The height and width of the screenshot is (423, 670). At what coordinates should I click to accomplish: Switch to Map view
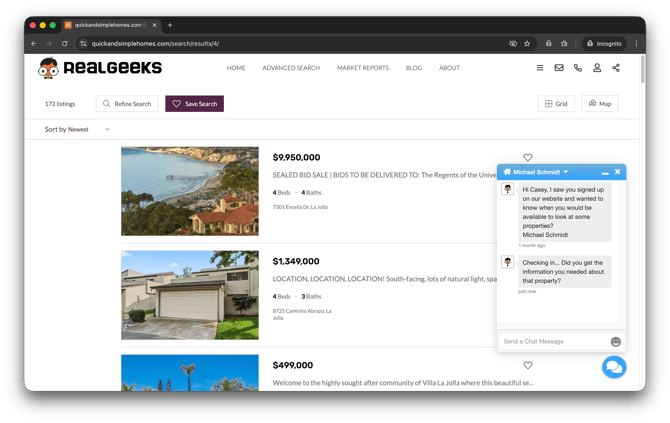(600, 104)
